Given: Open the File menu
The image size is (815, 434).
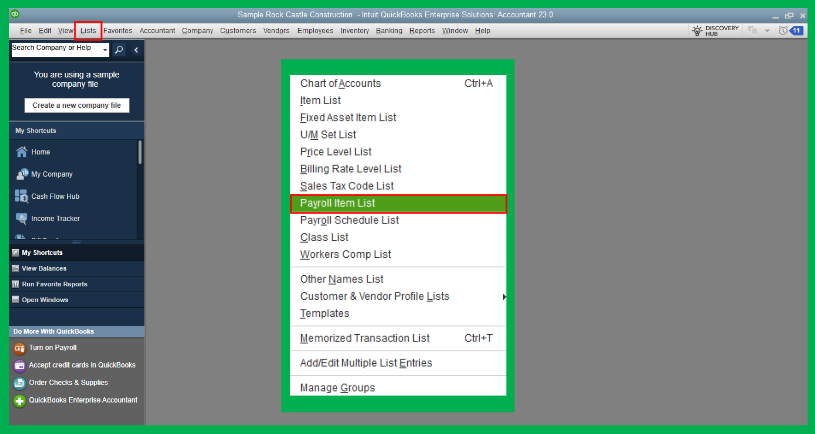Looking at the screenshot, I should point(25,31).
